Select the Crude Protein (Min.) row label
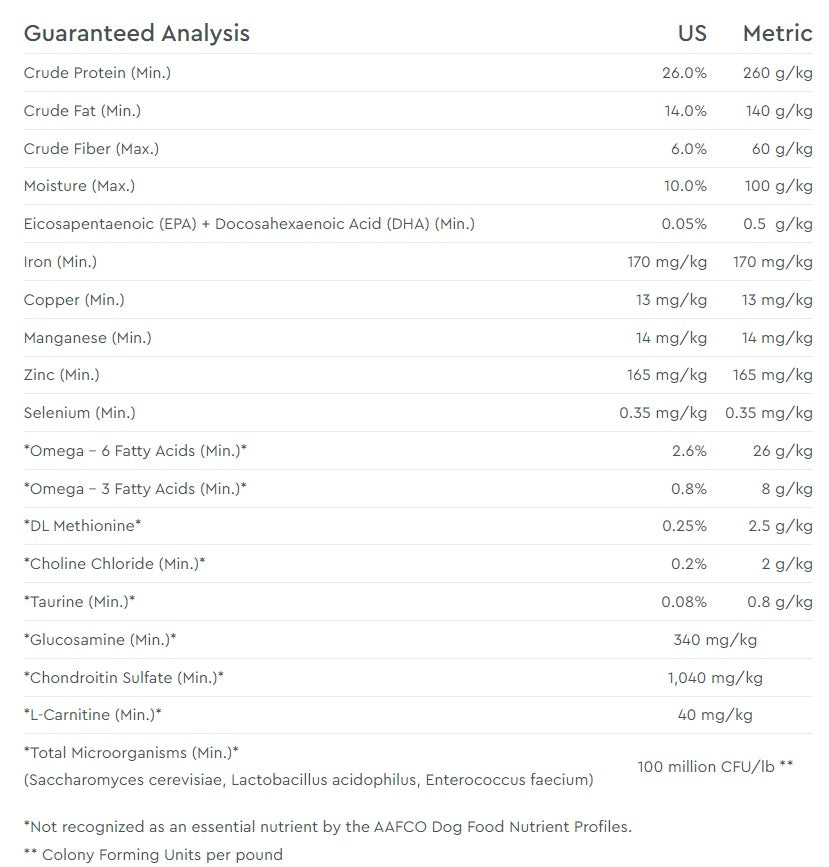 pyautogui.click(x=98, y=73)
